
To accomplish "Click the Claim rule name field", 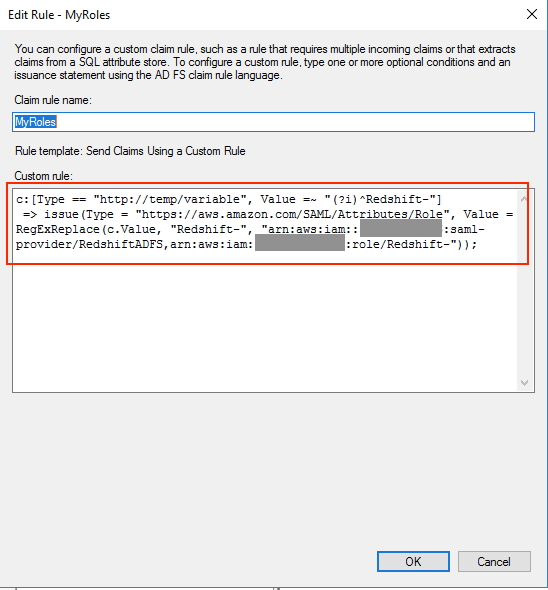I will (x=273, y=122).
